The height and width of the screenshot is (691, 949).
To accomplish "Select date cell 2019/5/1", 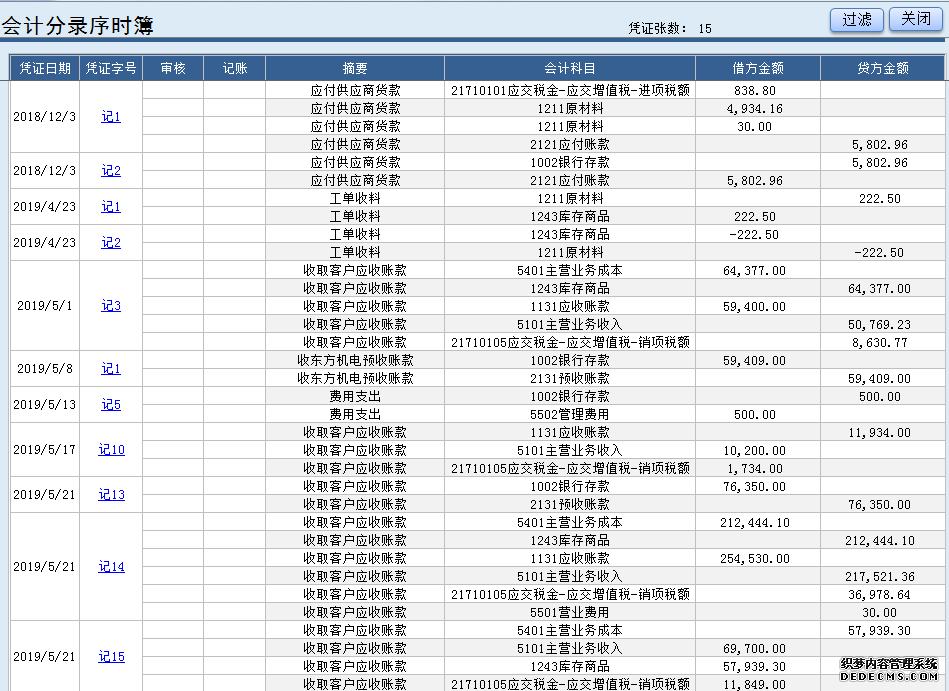I will [x=45, y=306].
